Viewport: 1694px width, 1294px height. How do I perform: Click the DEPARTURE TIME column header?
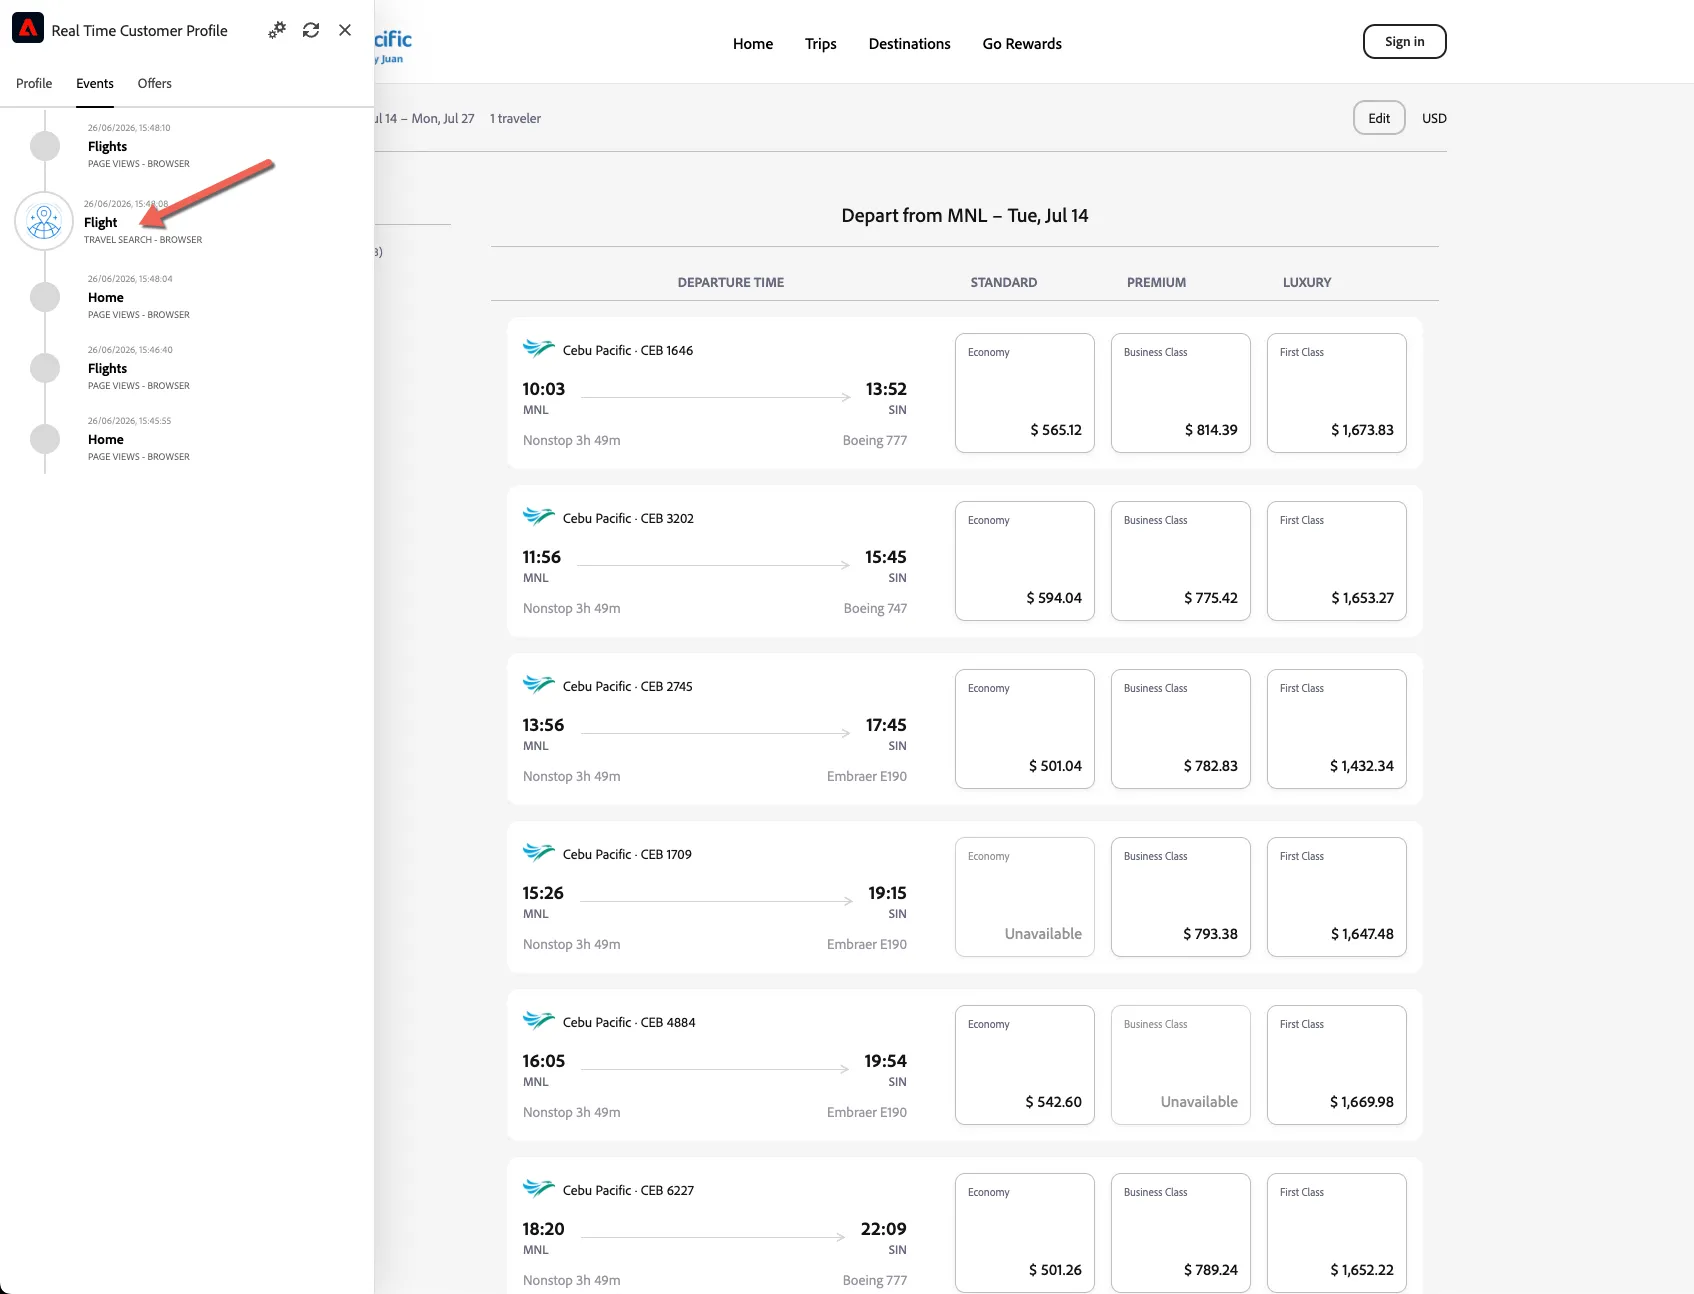731,283
